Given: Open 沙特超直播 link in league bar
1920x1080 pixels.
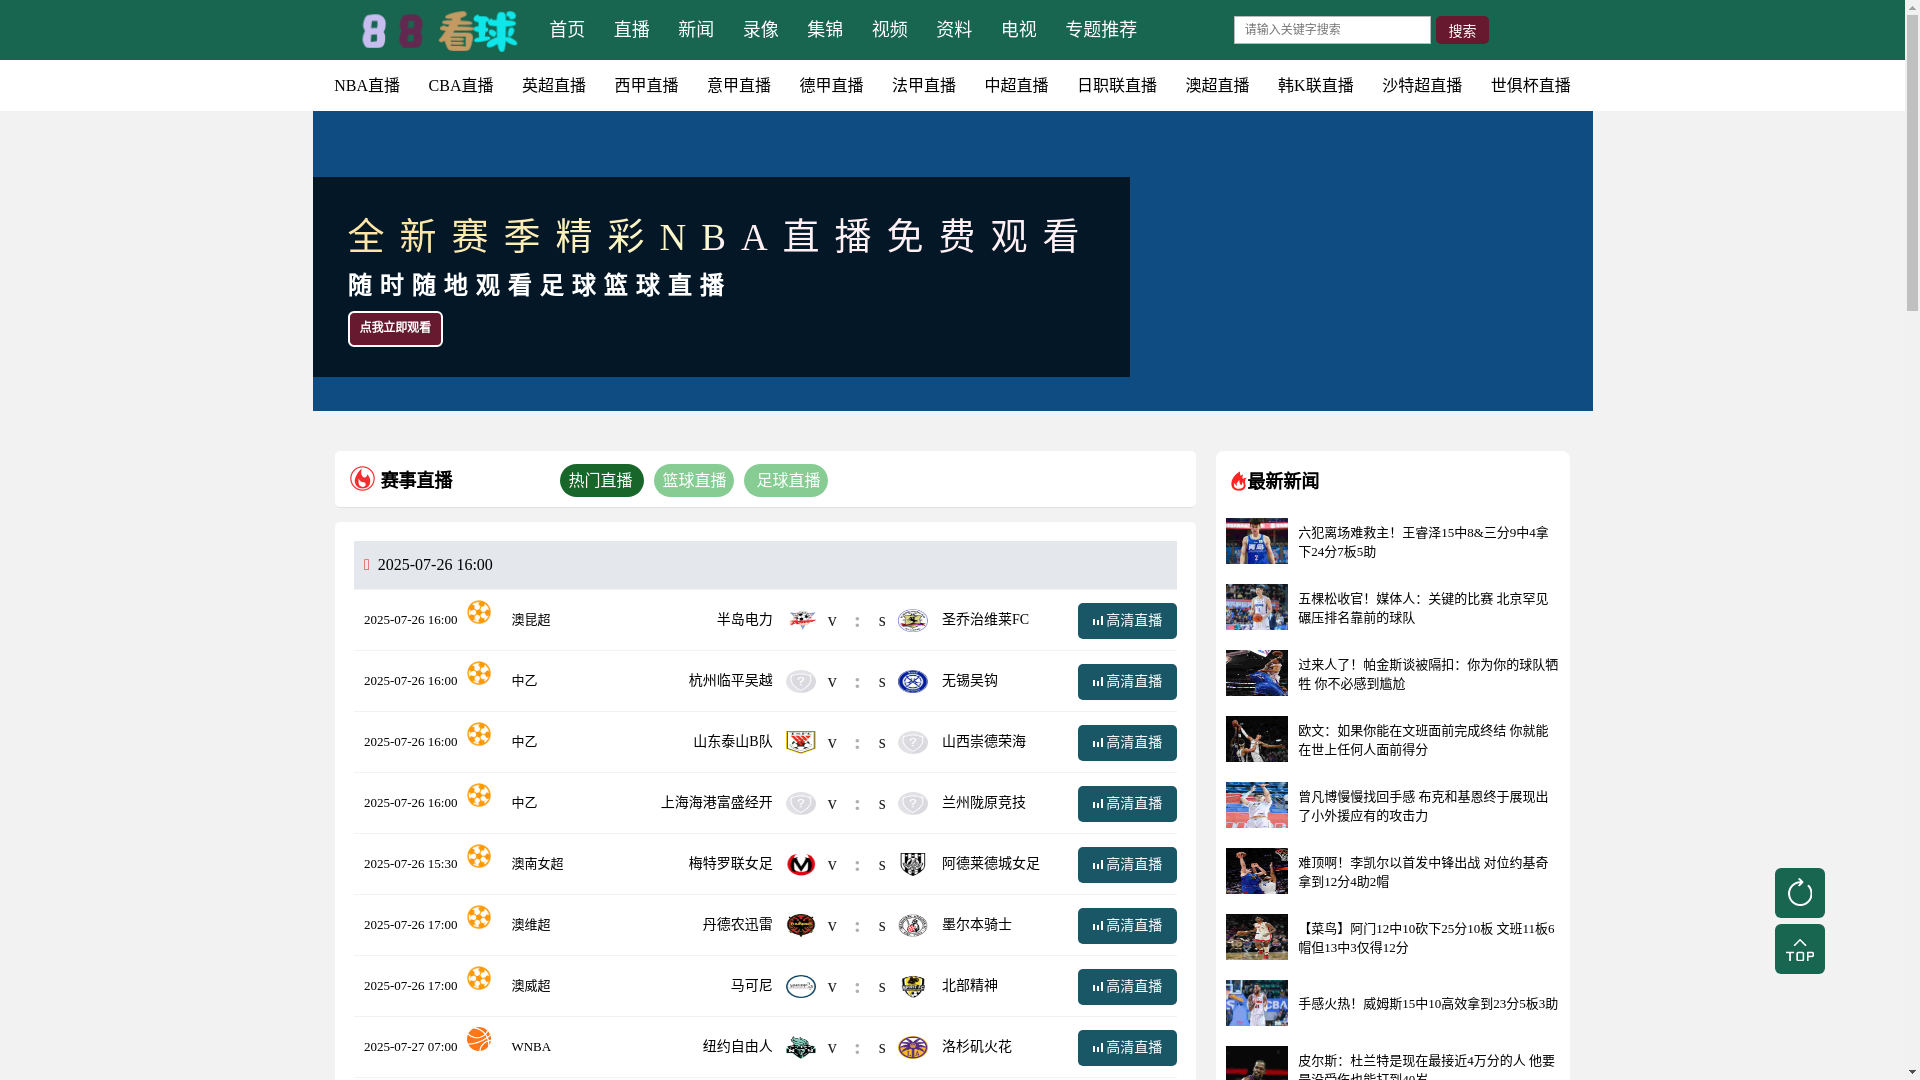Looking at the screenshot, I should pos(1422,86).
